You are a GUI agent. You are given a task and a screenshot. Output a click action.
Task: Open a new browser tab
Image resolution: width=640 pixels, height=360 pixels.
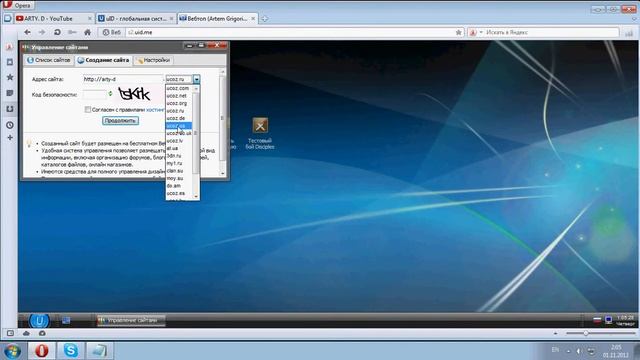(264, 19)
